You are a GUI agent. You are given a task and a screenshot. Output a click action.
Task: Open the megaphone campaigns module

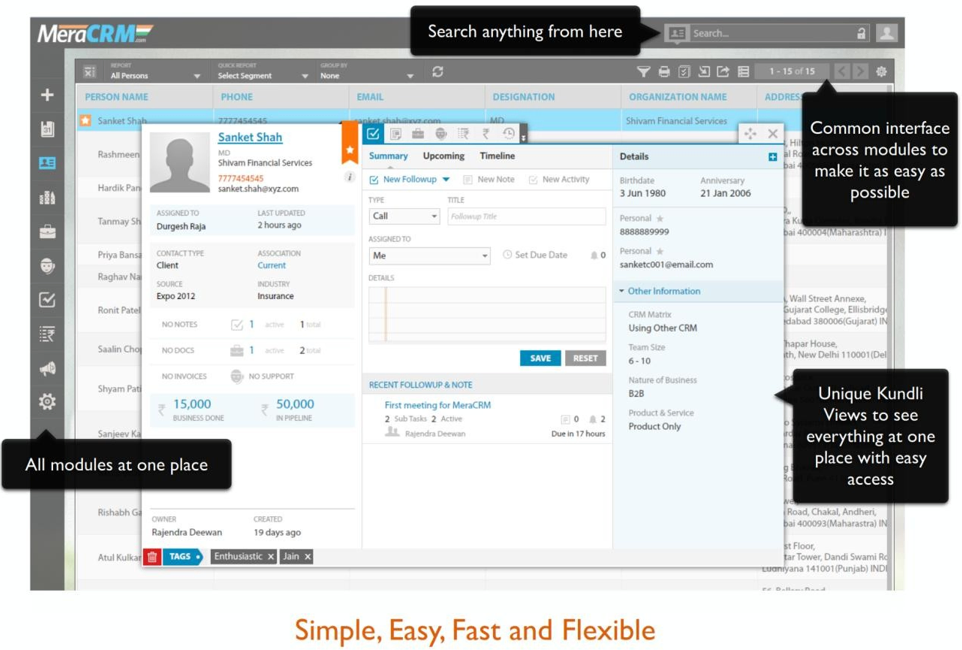47,368
